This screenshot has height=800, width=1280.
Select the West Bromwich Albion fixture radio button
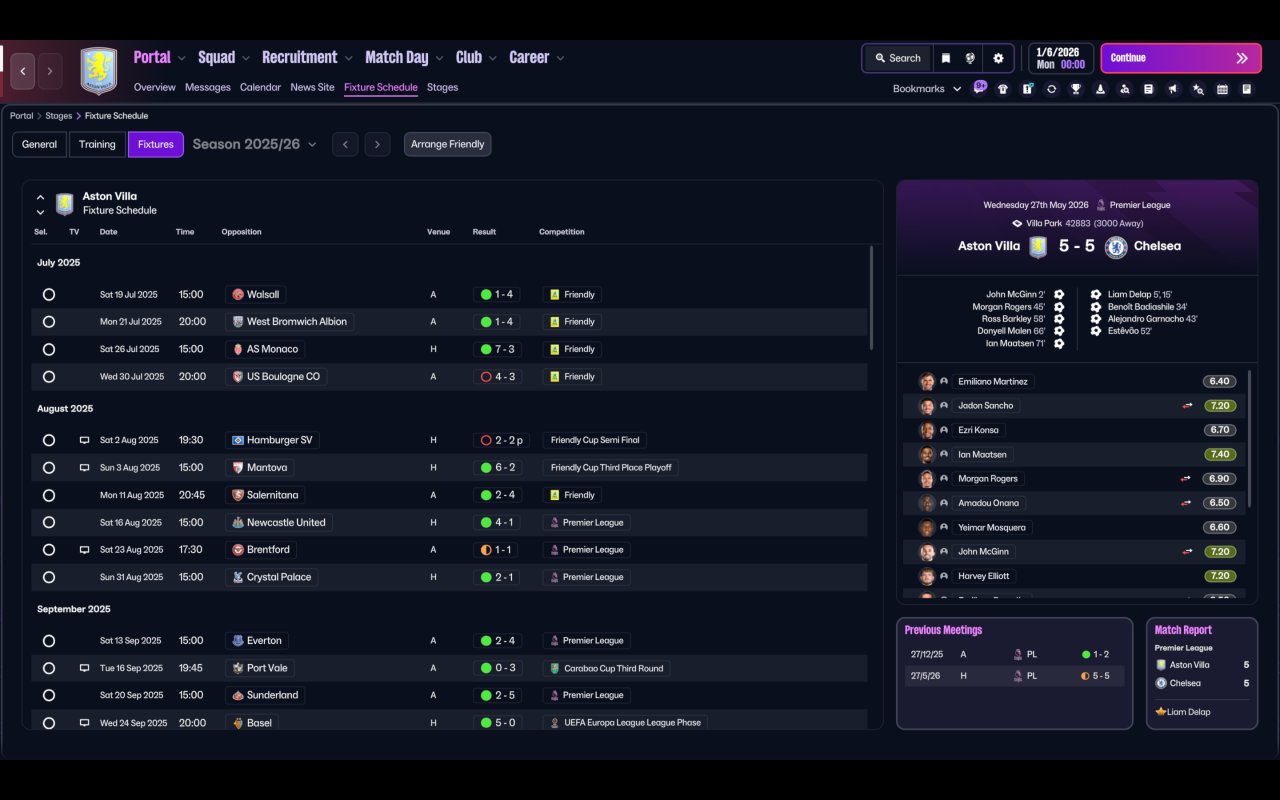49,322
